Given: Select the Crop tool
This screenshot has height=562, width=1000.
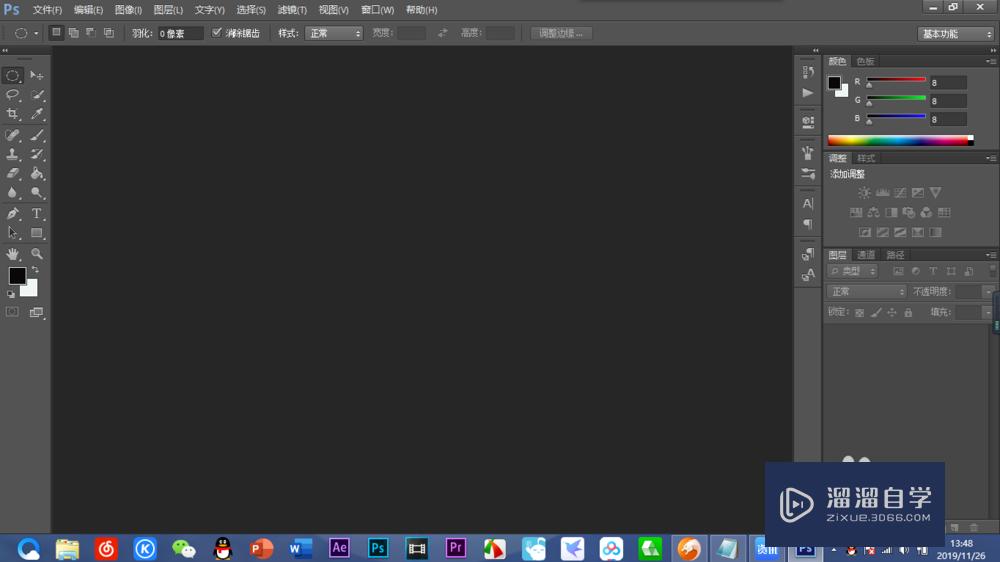Looking at the screenshot, I should [12, 114].
